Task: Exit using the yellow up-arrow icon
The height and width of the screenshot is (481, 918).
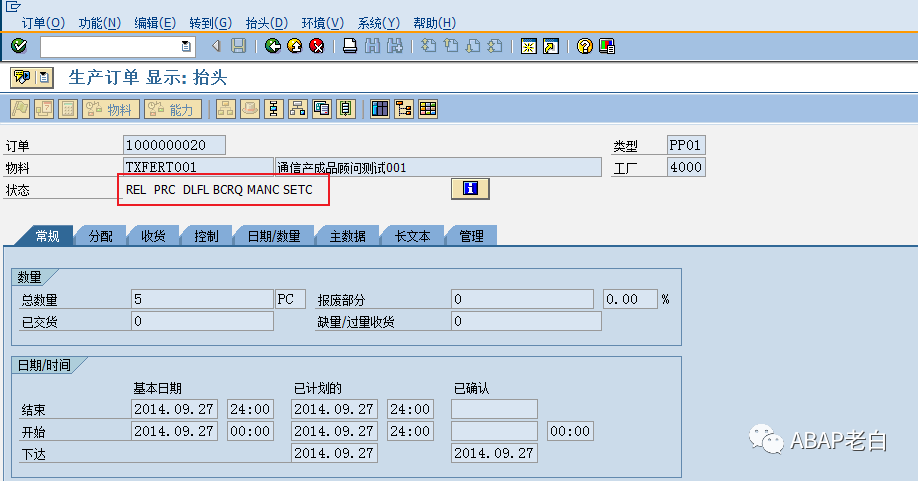Action: coord(294,46)
